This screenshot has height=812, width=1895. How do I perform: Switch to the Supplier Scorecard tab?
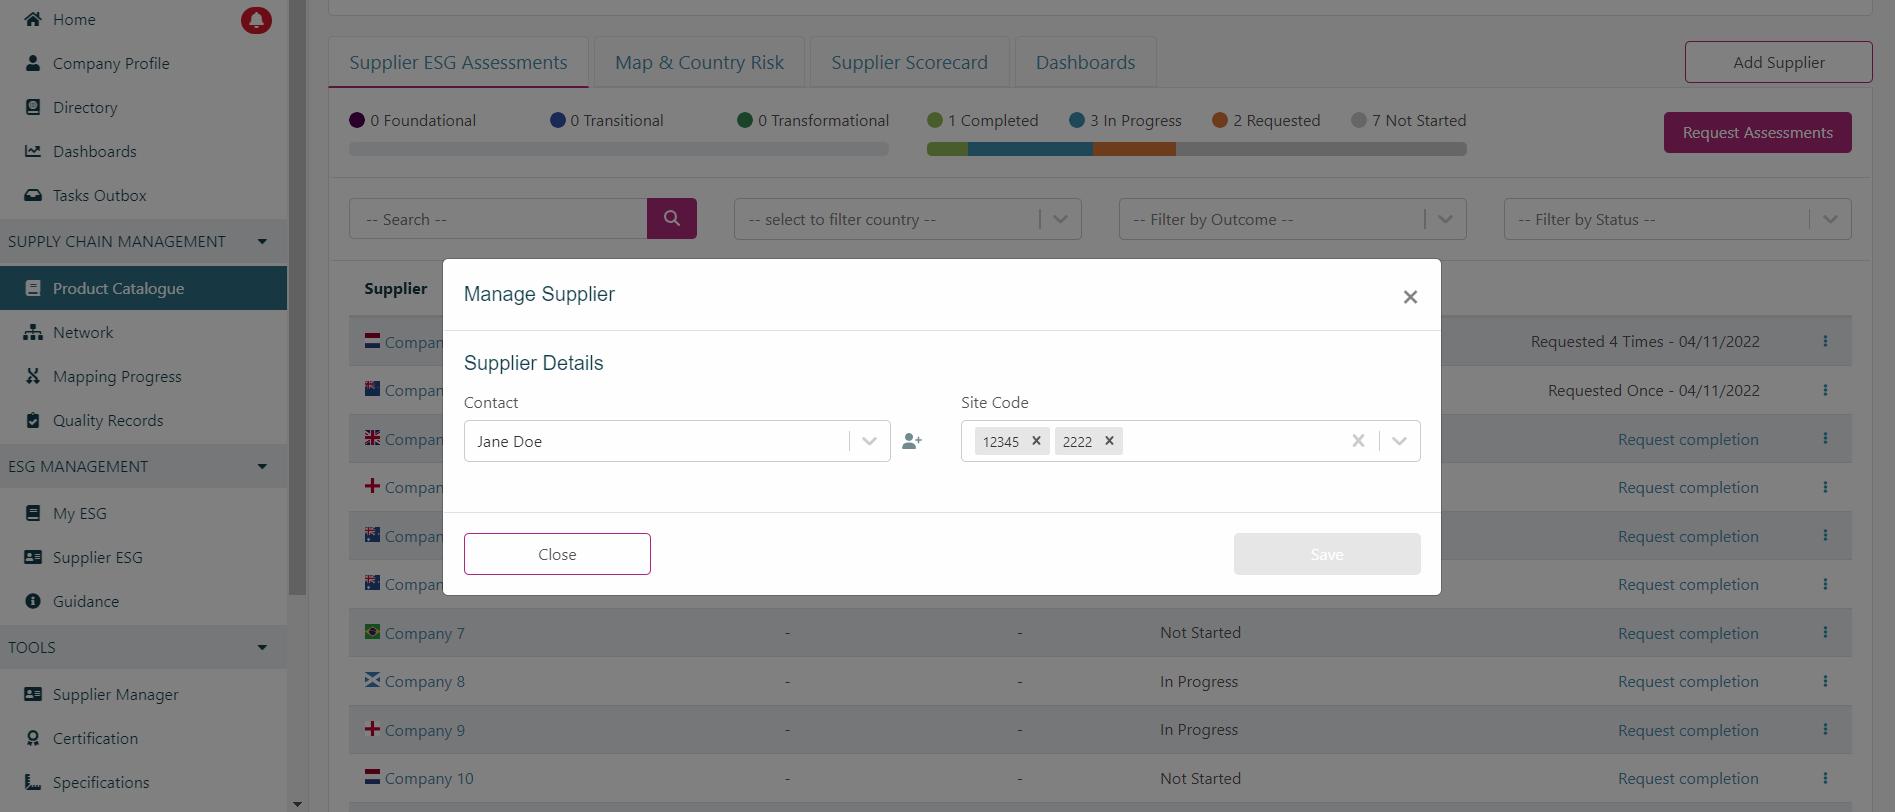tap(909, 63)
